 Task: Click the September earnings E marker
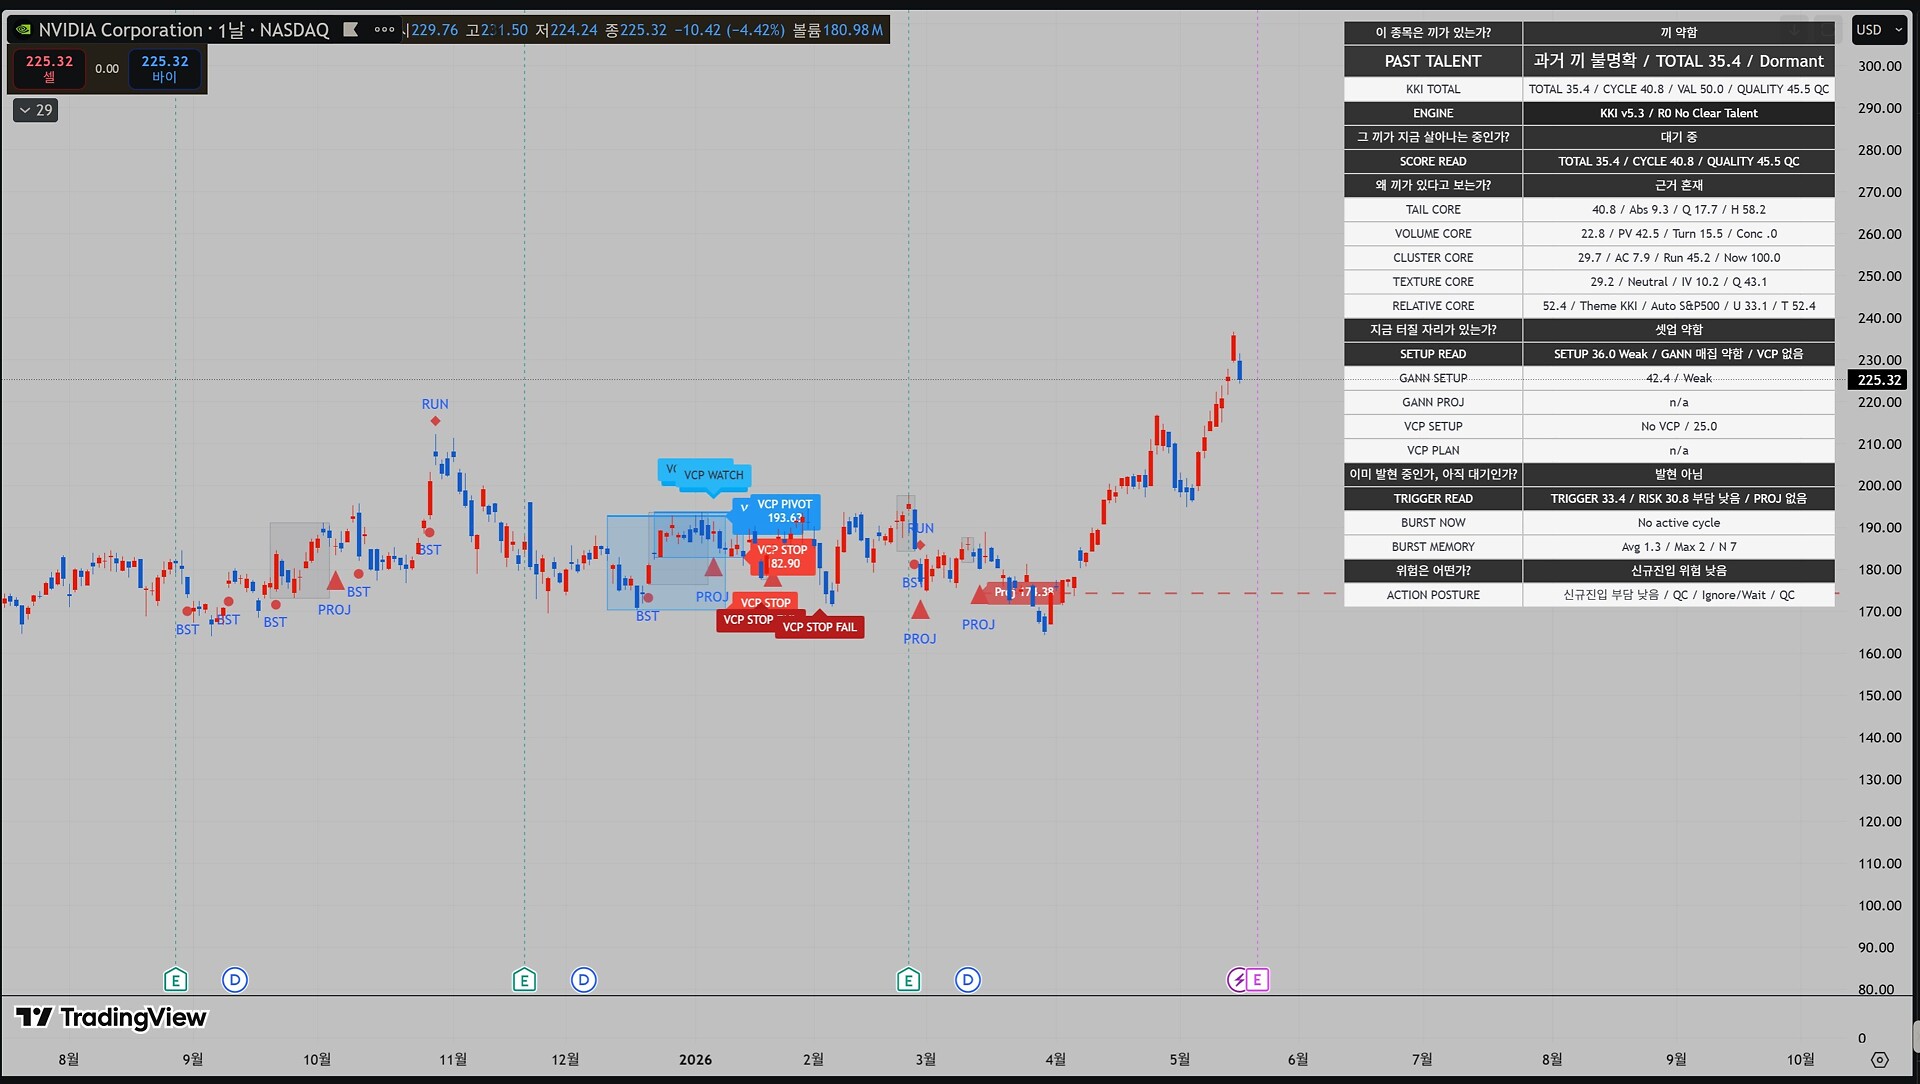coord(175,980)
